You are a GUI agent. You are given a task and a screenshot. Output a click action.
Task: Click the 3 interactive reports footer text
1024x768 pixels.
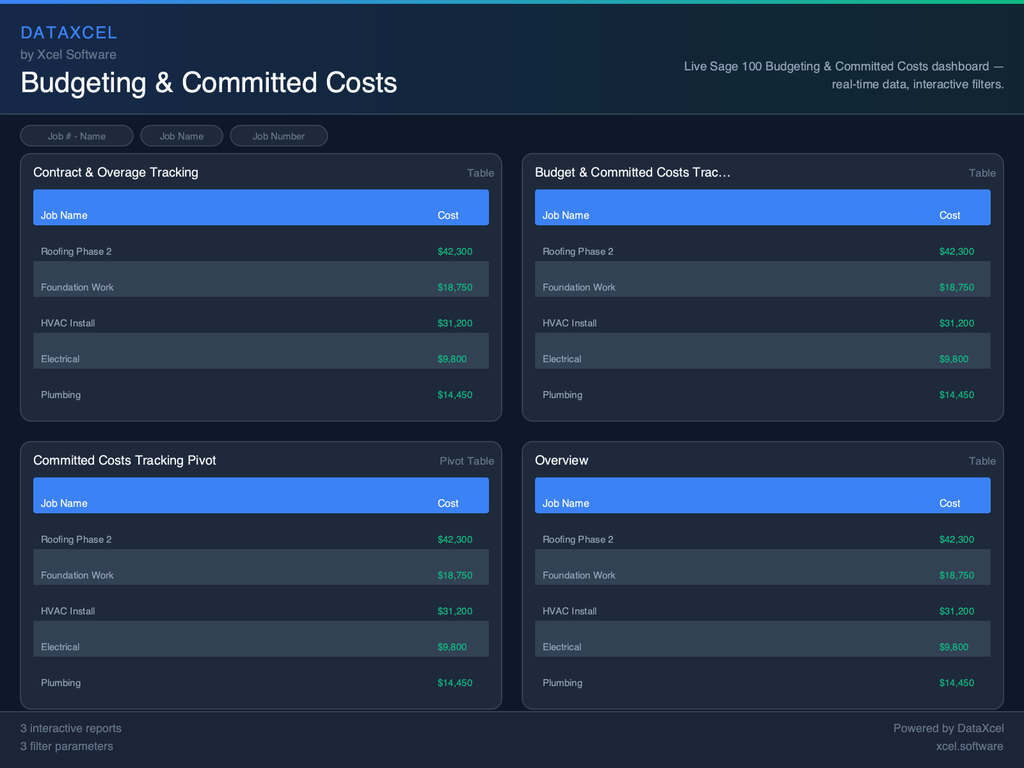click(x=70, y=728)
